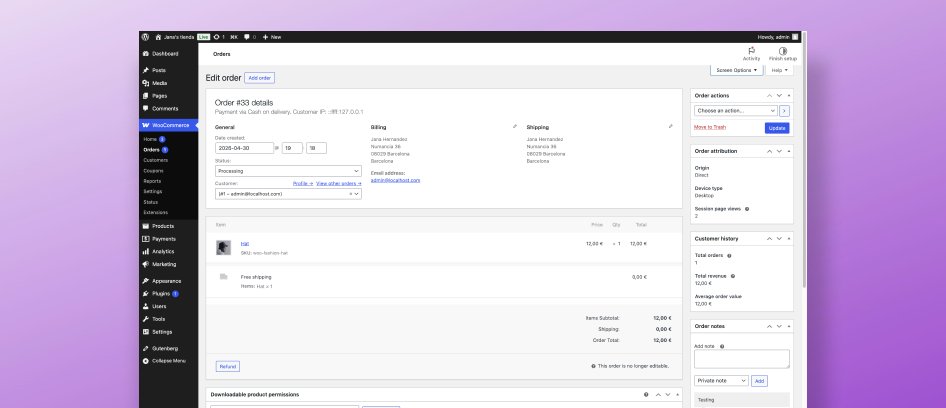Collapse the Order actions panel
This screenshot has width=946, height=408.
(789, 95)
